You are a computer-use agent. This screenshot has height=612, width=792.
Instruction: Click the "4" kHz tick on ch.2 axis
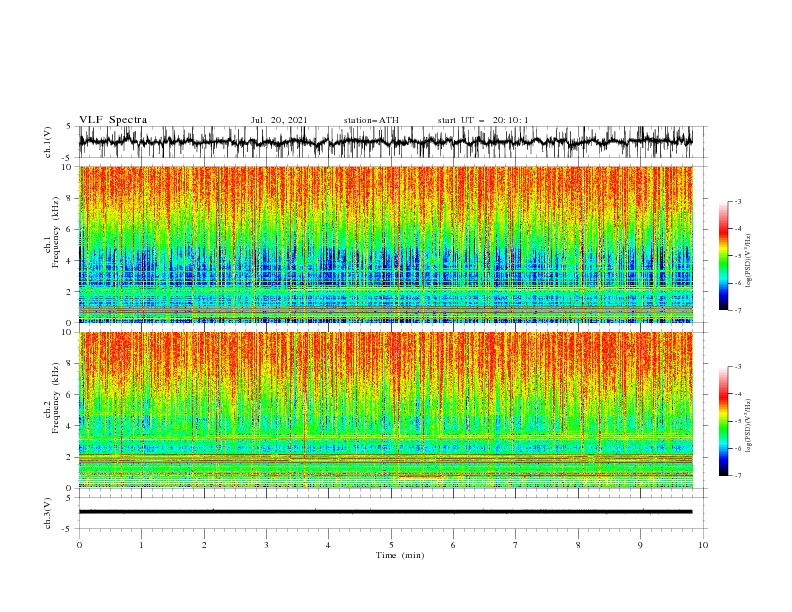[70, 426]
